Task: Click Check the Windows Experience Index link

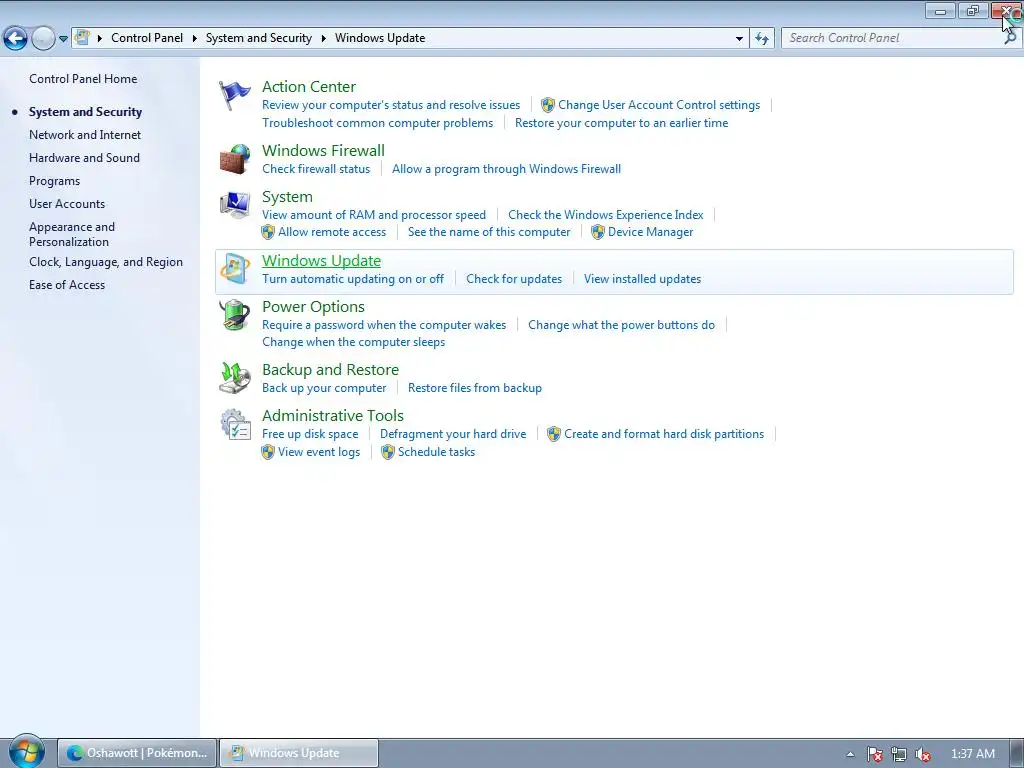Action: pyautogui.click(x=605, y=215)
